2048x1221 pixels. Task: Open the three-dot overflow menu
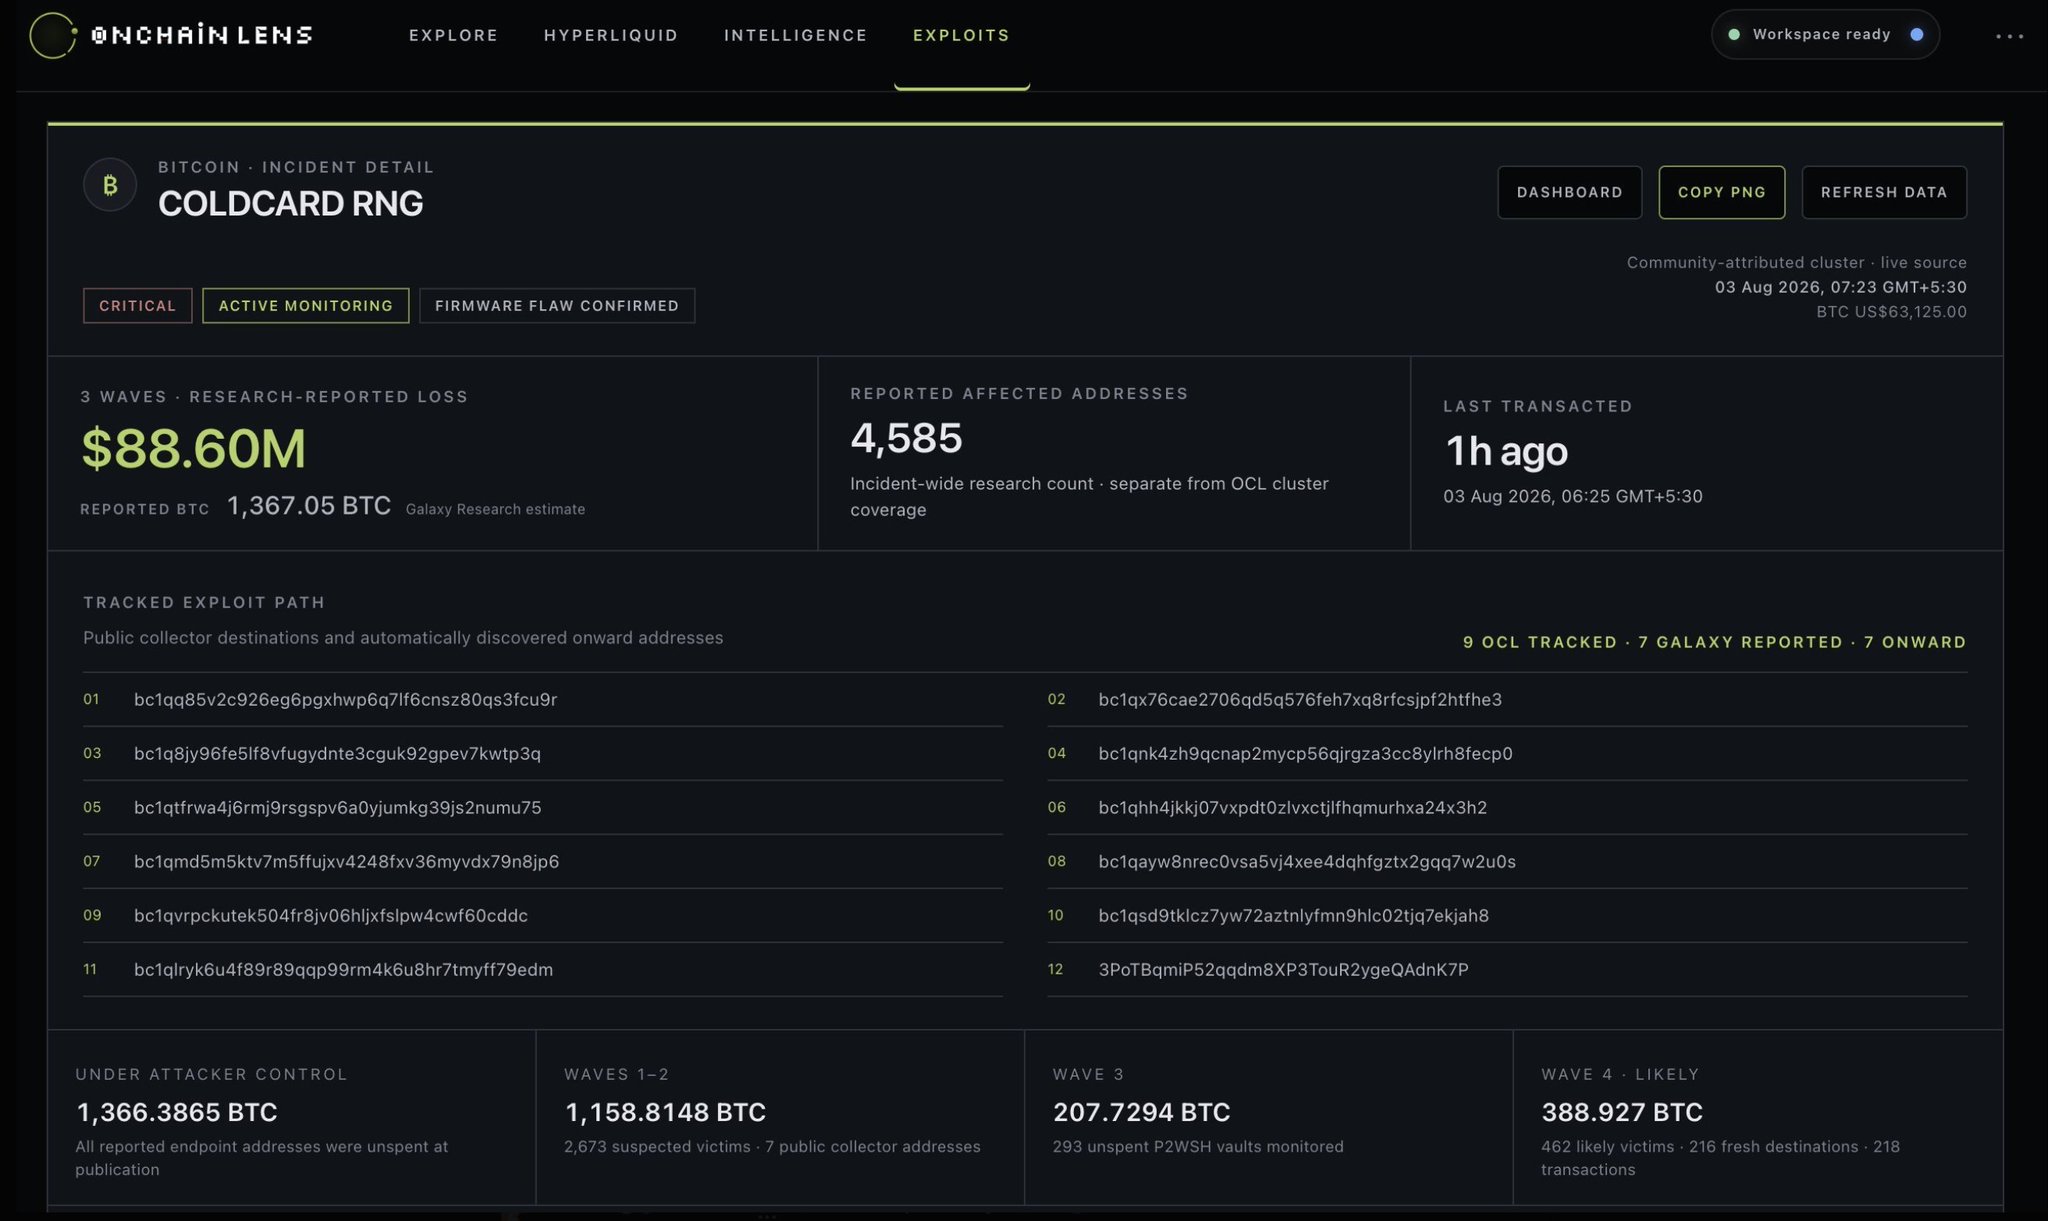pyautogui.click(x=2009, y=36)
